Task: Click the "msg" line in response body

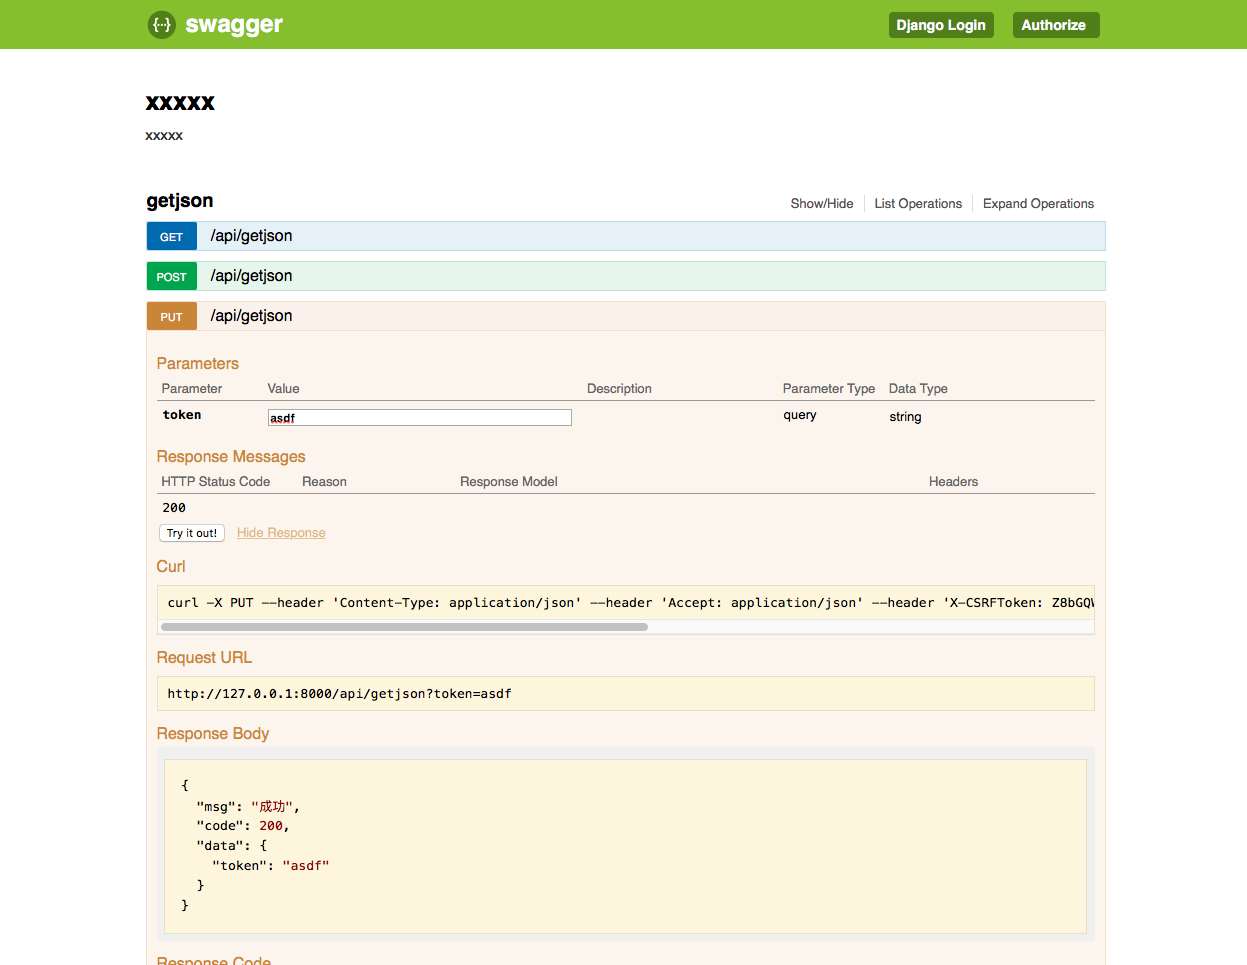Action: (248, 806)
